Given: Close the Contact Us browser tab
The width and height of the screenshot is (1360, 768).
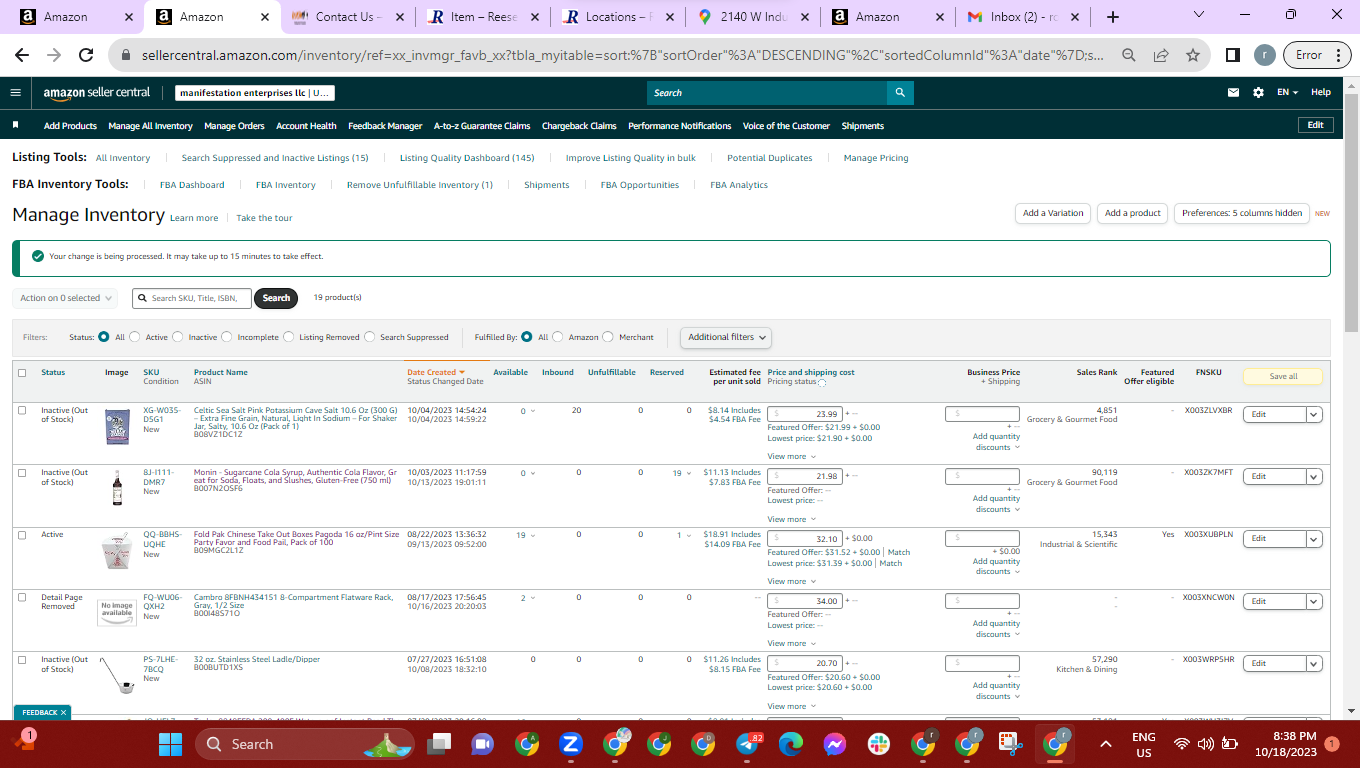Looking at the screenshot, I should [400, 17].
